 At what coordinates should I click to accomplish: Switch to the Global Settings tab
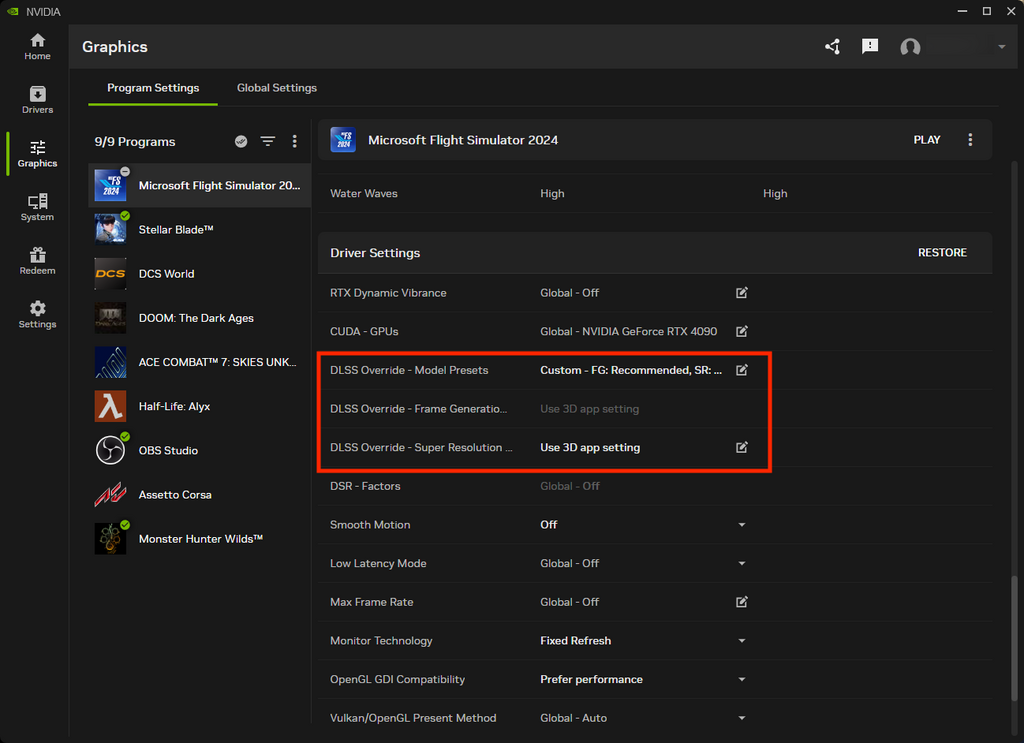(277, 88)
